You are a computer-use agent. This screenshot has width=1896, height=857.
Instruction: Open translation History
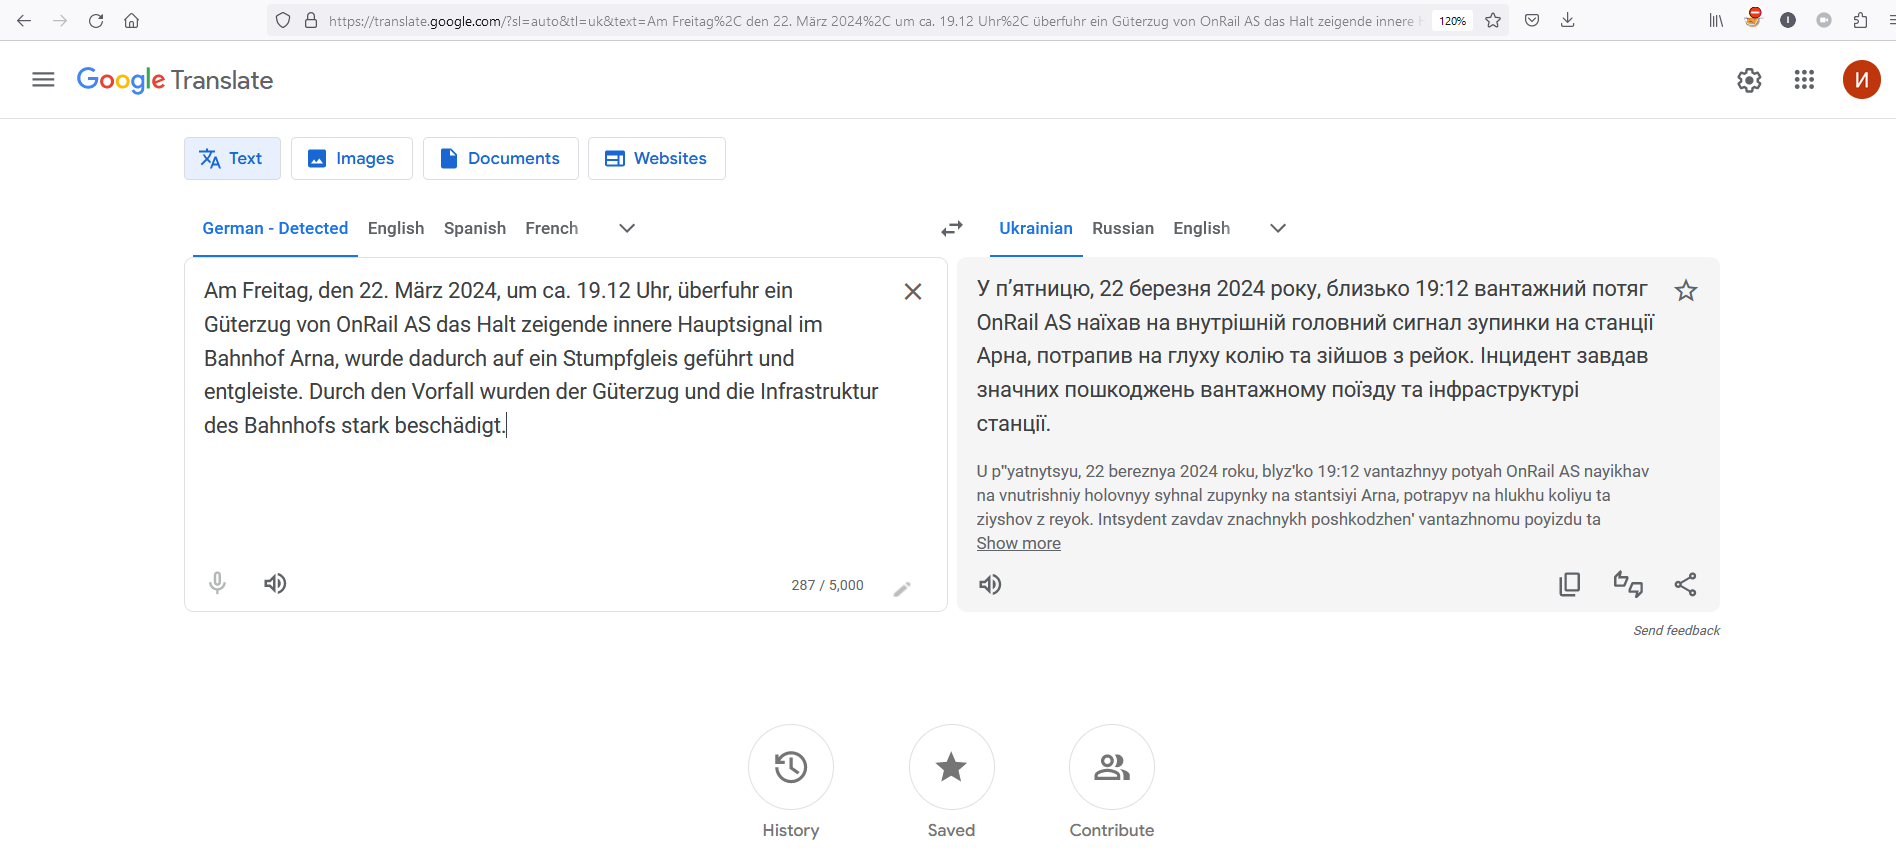point(790,767)
